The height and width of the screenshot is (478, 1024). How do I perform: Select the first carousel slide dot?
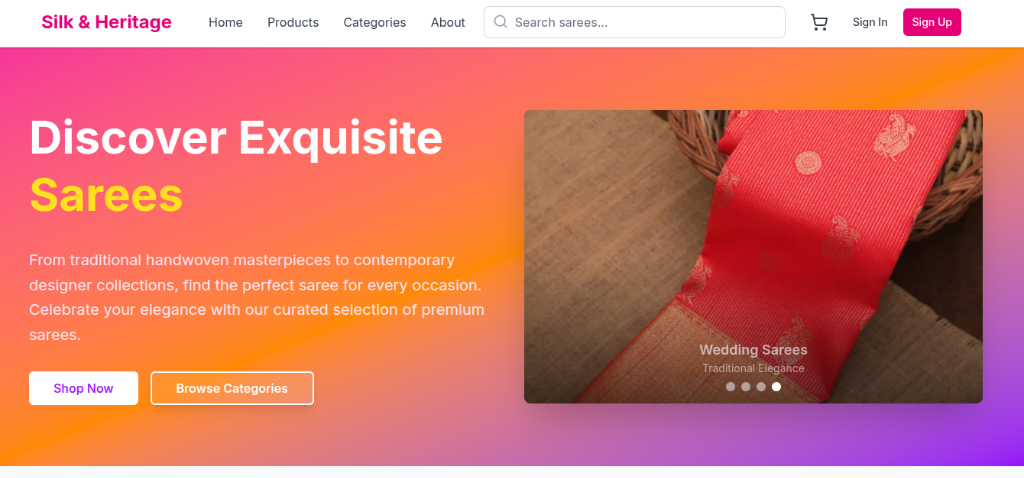[x=730, y=387]
